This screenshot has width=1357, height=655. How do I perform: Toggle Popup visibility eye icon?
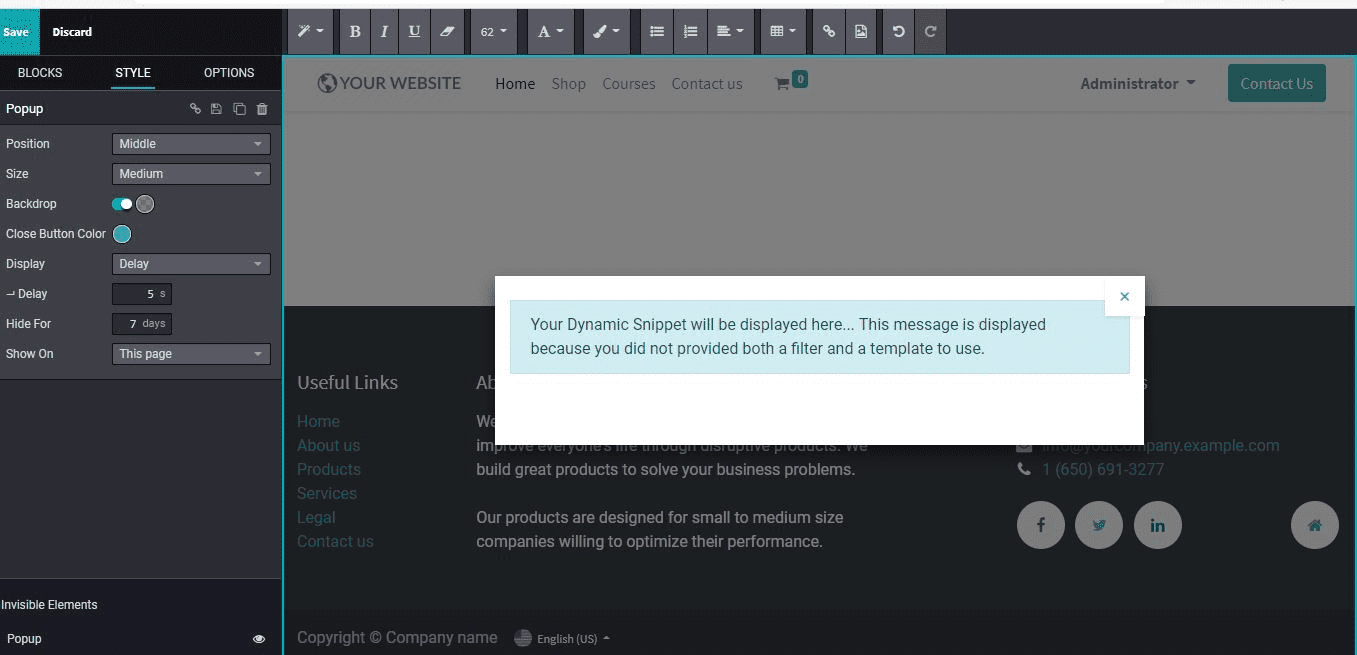(259, 639)
